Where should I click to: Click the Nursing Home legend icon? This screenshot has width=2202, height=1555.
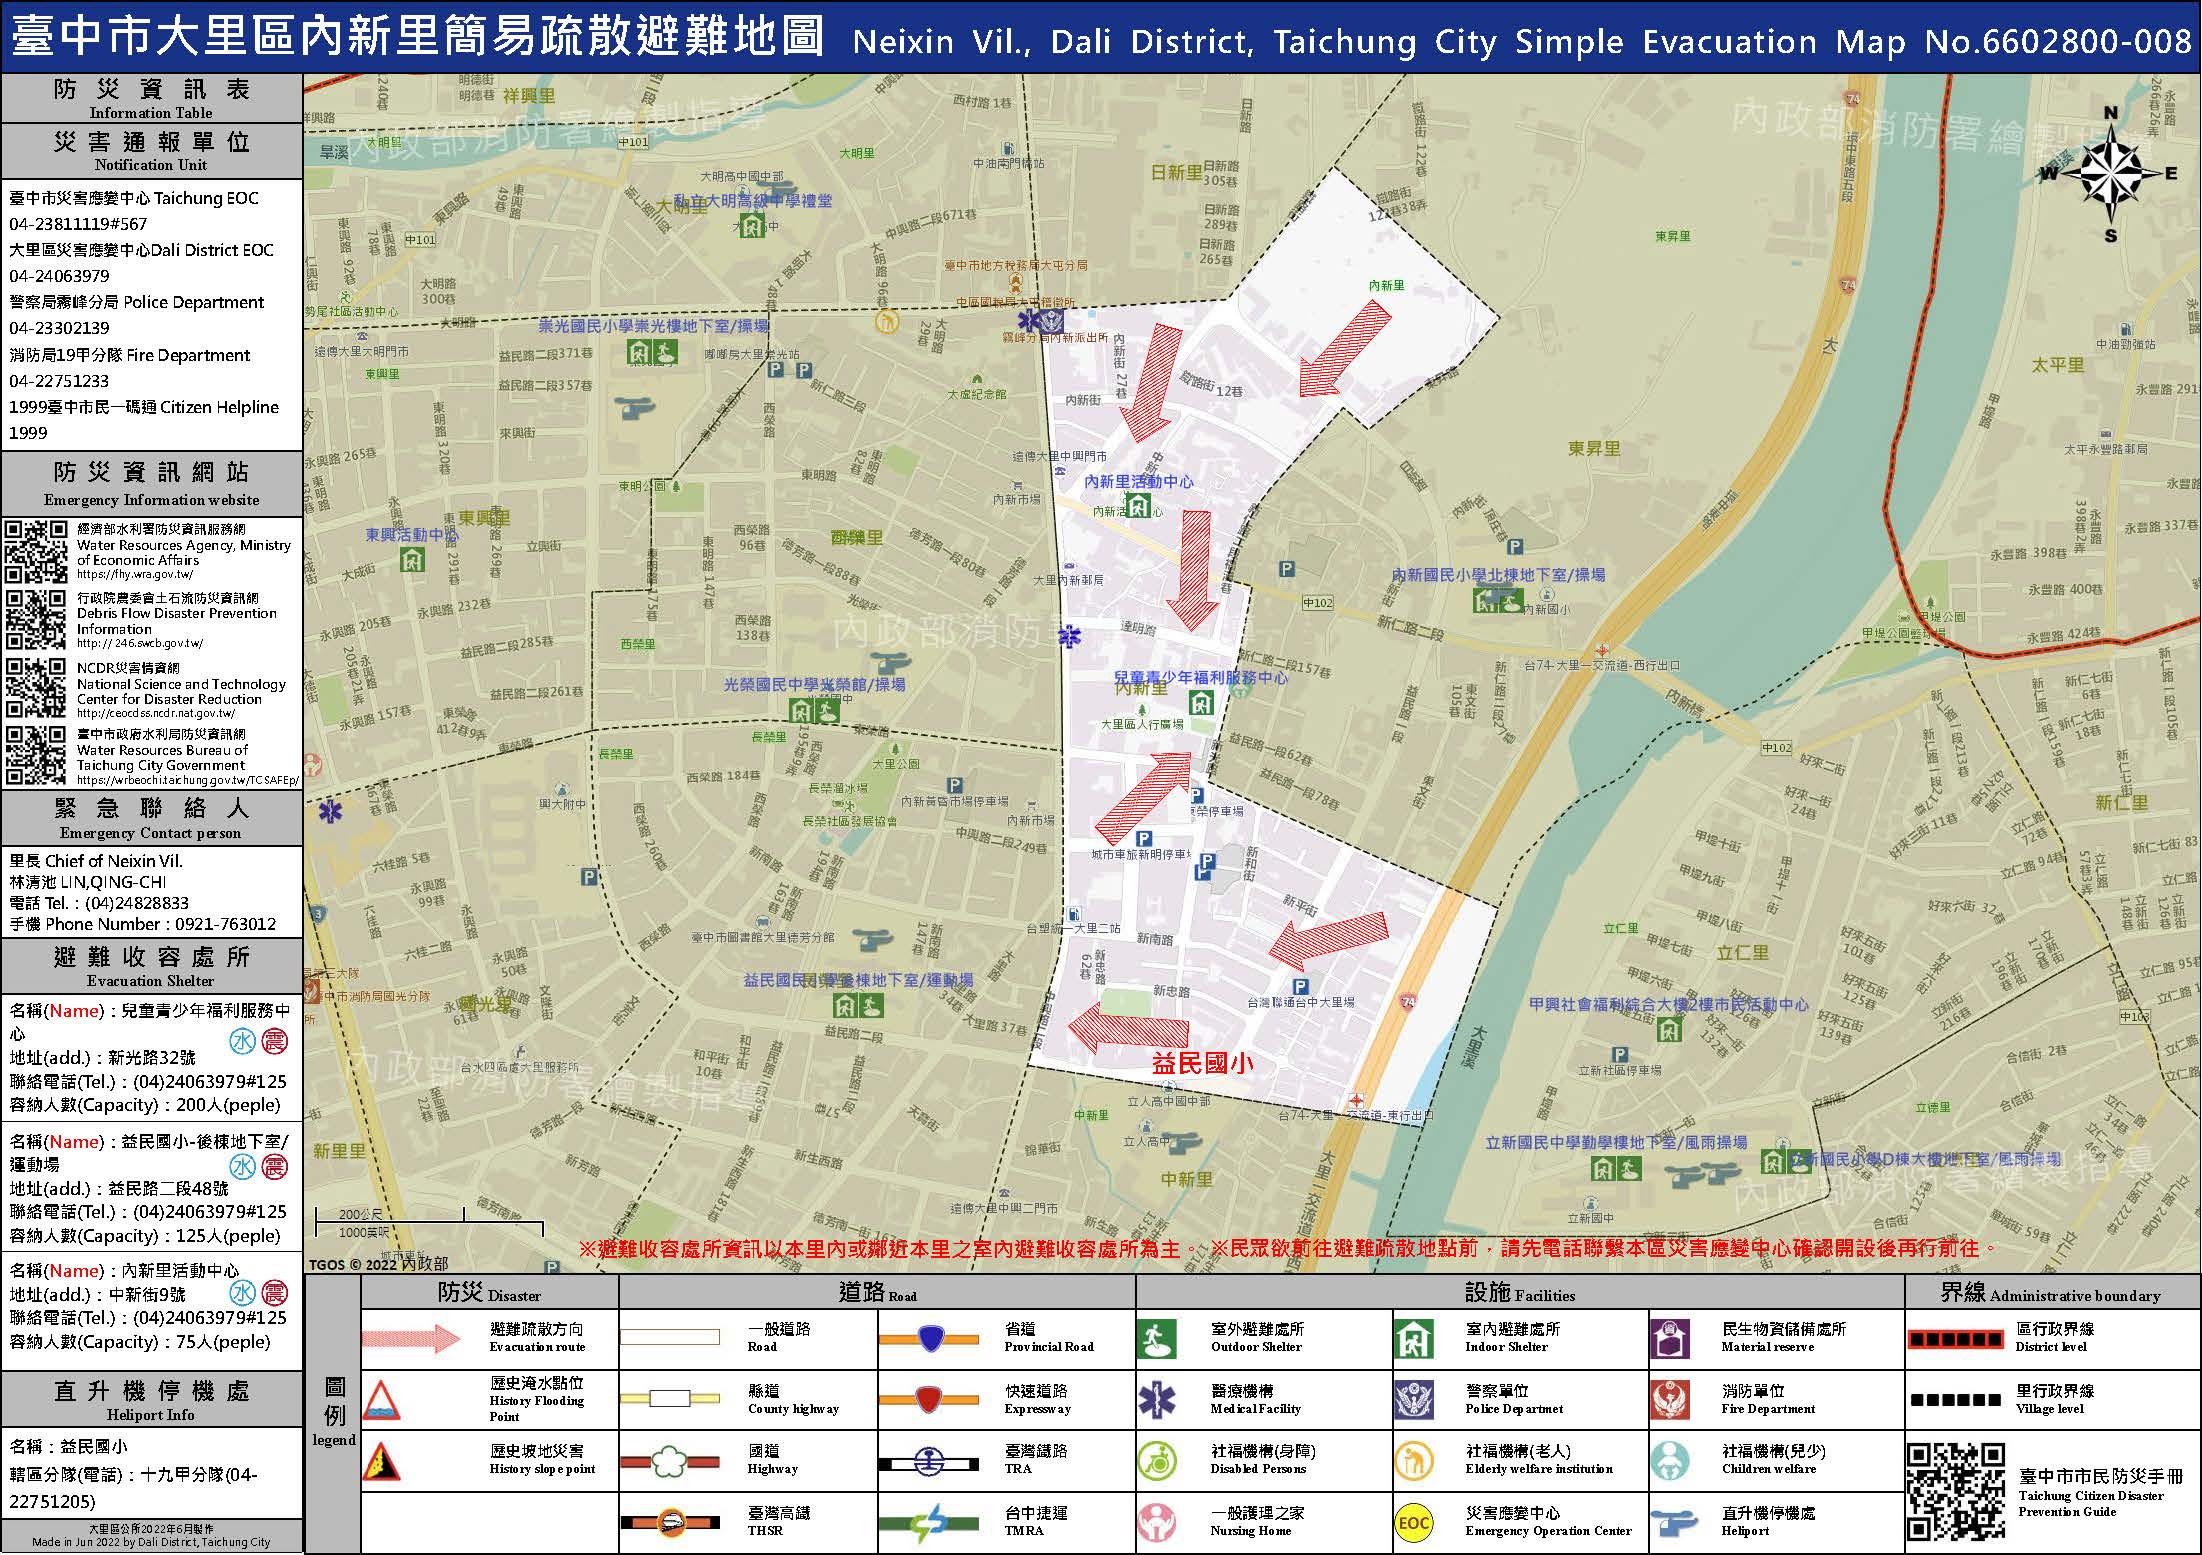tap(1156, 1522)
